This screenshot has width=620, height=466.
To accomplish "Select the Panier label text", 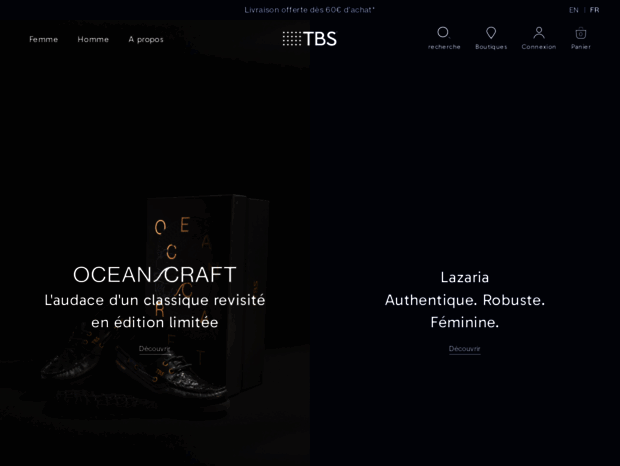I will (581, 47).
